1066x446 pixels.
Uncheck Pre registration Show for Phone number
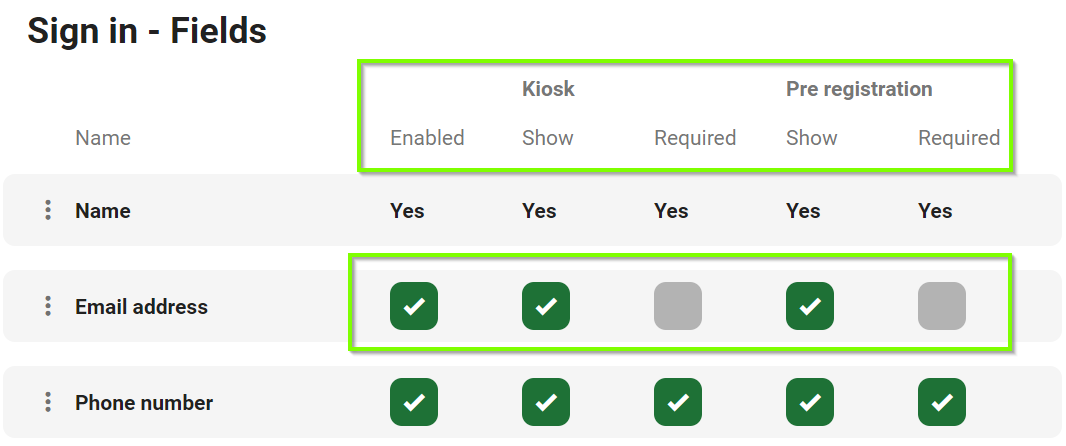(810, 402)
